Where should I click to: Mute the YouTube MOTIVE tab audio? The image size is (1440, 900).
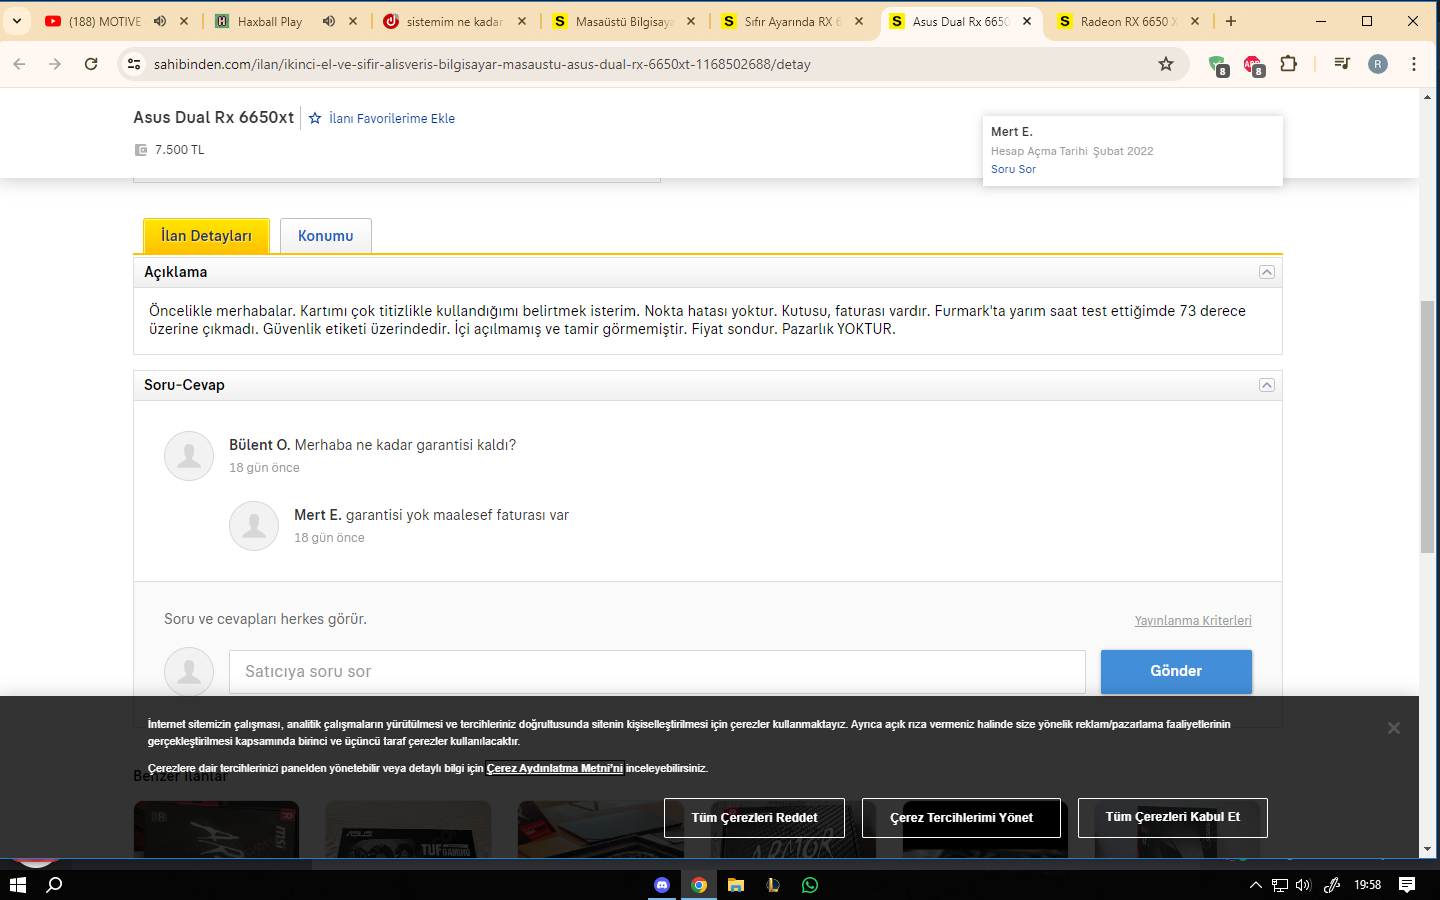click(x=160, y=21)
